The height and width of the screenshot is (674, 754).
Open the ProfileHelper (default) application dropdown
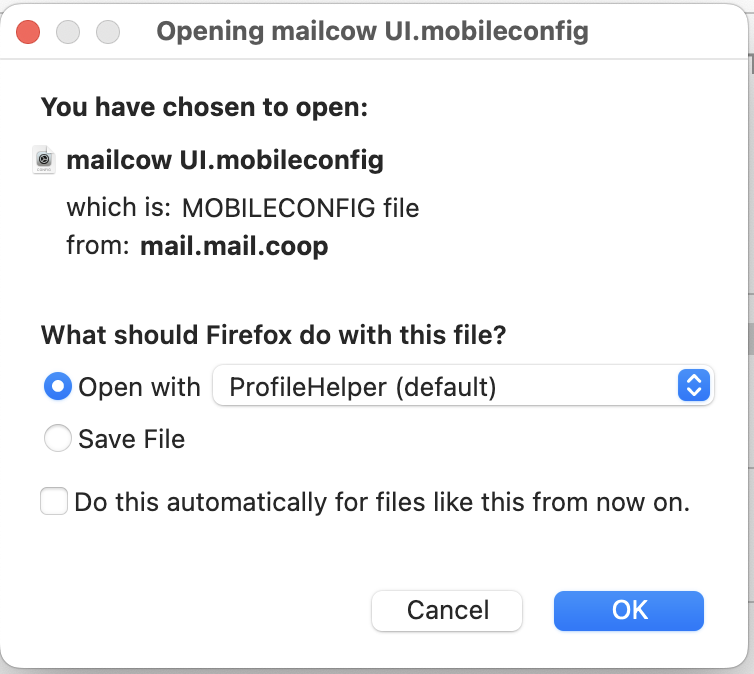(x=463, y=385)
